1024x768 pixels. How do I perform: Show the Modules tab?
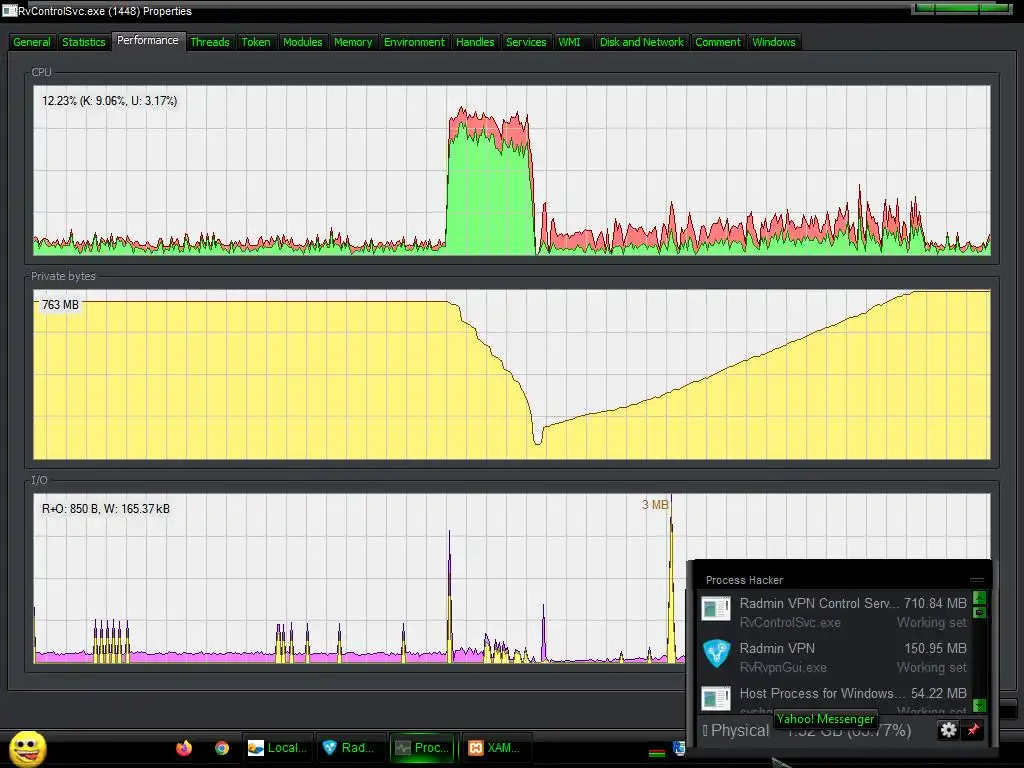tap(302, 42)
